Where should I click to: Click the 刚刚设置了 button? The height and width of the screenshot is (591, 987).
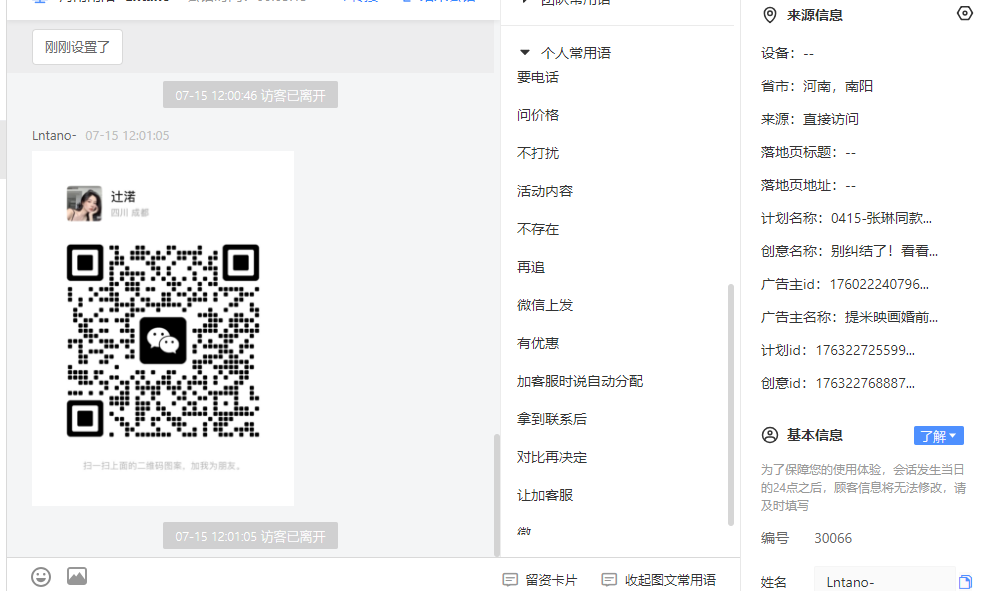77,47
